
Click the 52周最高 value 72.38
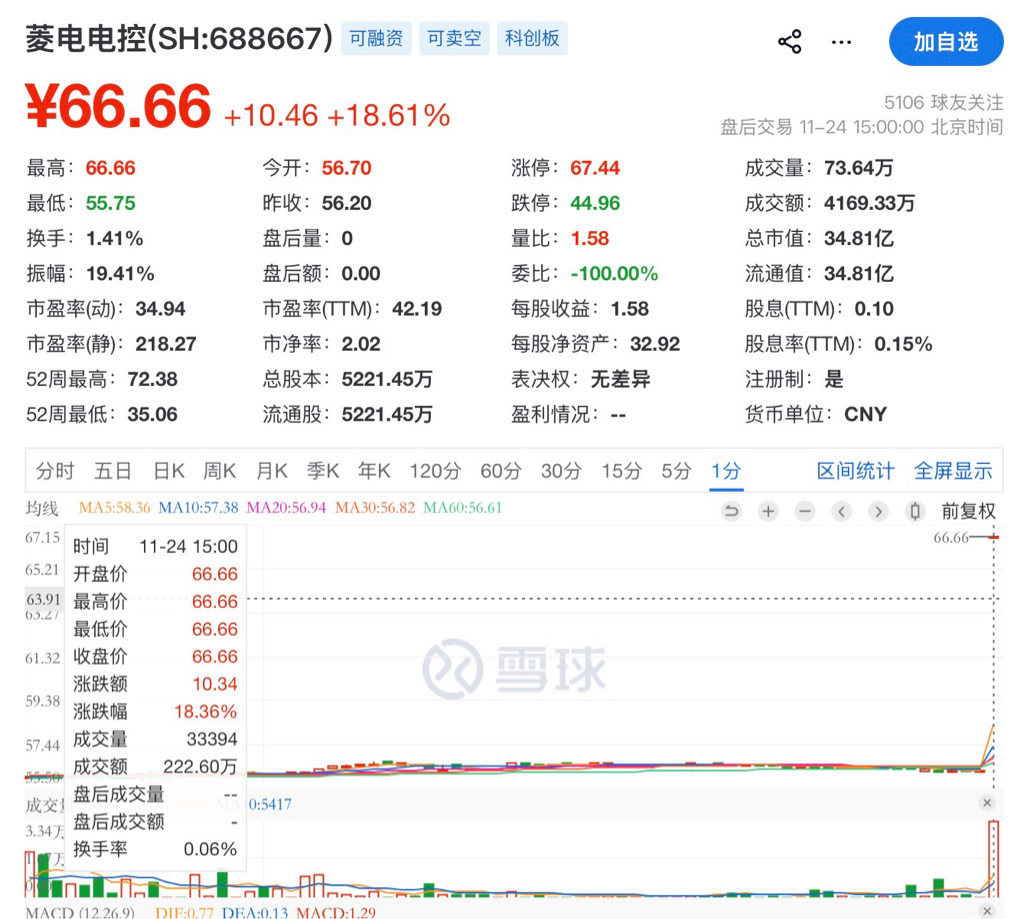(x=152, y=379)
